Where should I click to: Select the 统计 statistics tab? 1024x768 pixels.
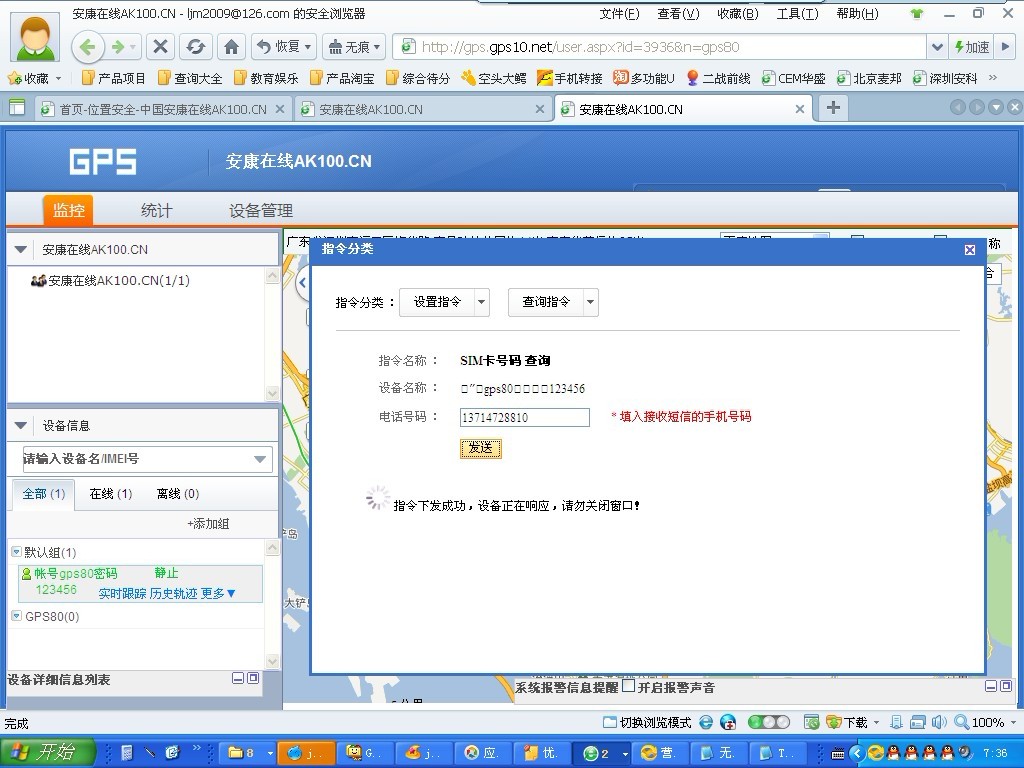click(157, 210)
